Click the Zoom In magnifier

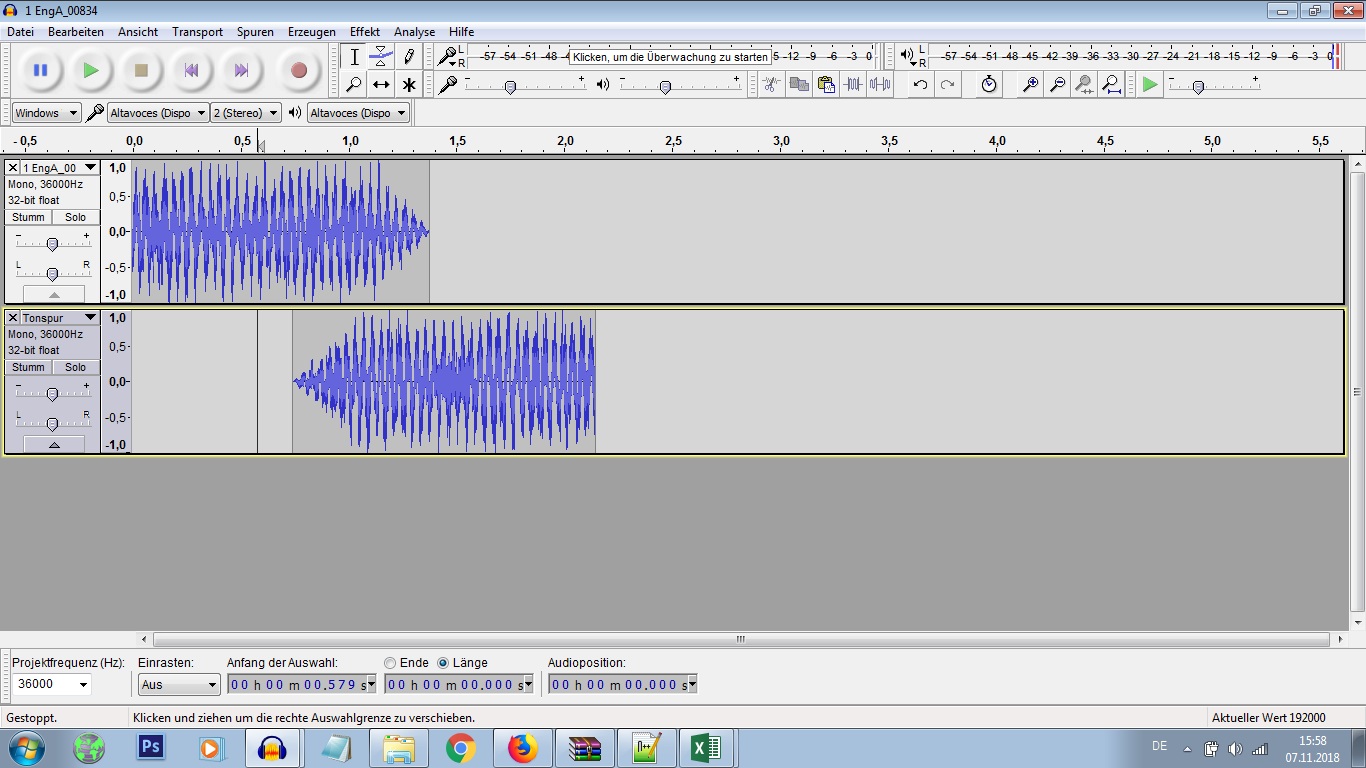pyautogui.click(x=1029, y=85)
